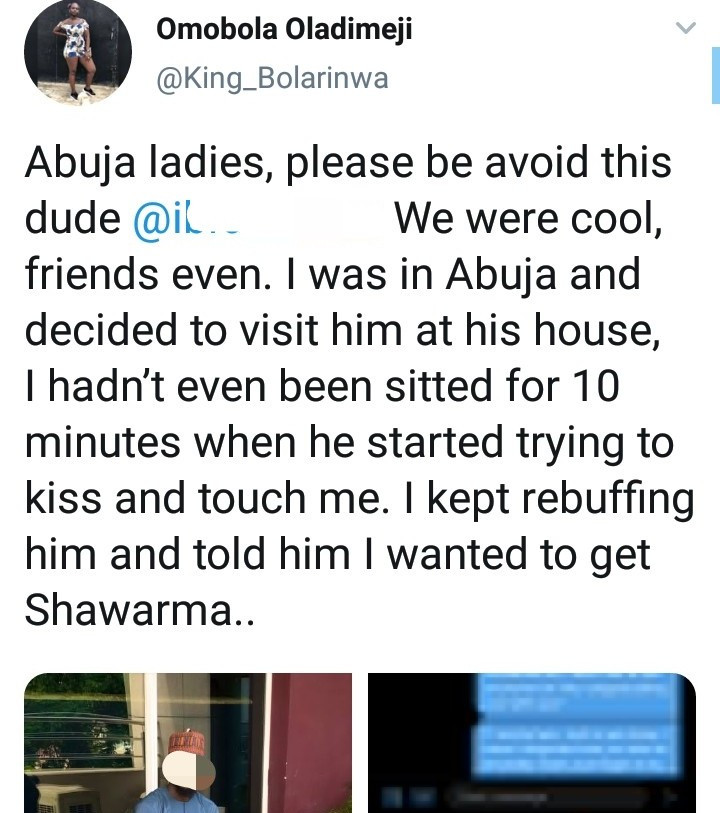The width and height of the screenshot is (720, 813).
Task: Open the left photo of man in cap
Action: pos(188,742)
